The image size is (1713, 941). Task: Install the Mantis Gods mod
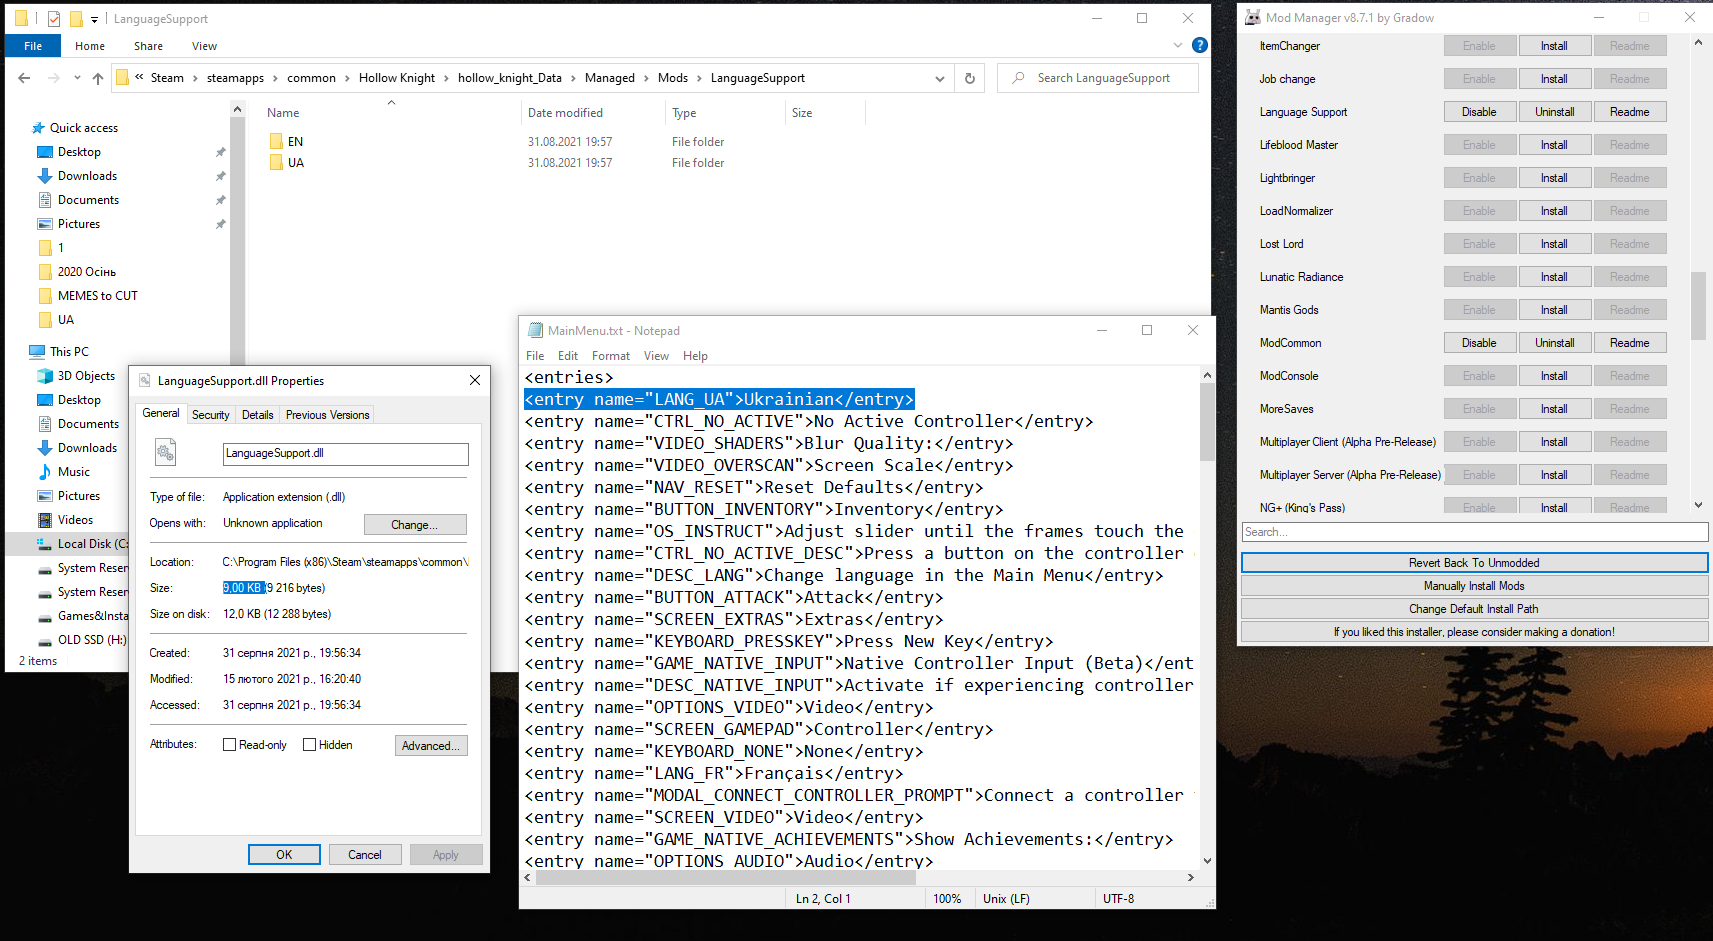[x=1555, y=310]
